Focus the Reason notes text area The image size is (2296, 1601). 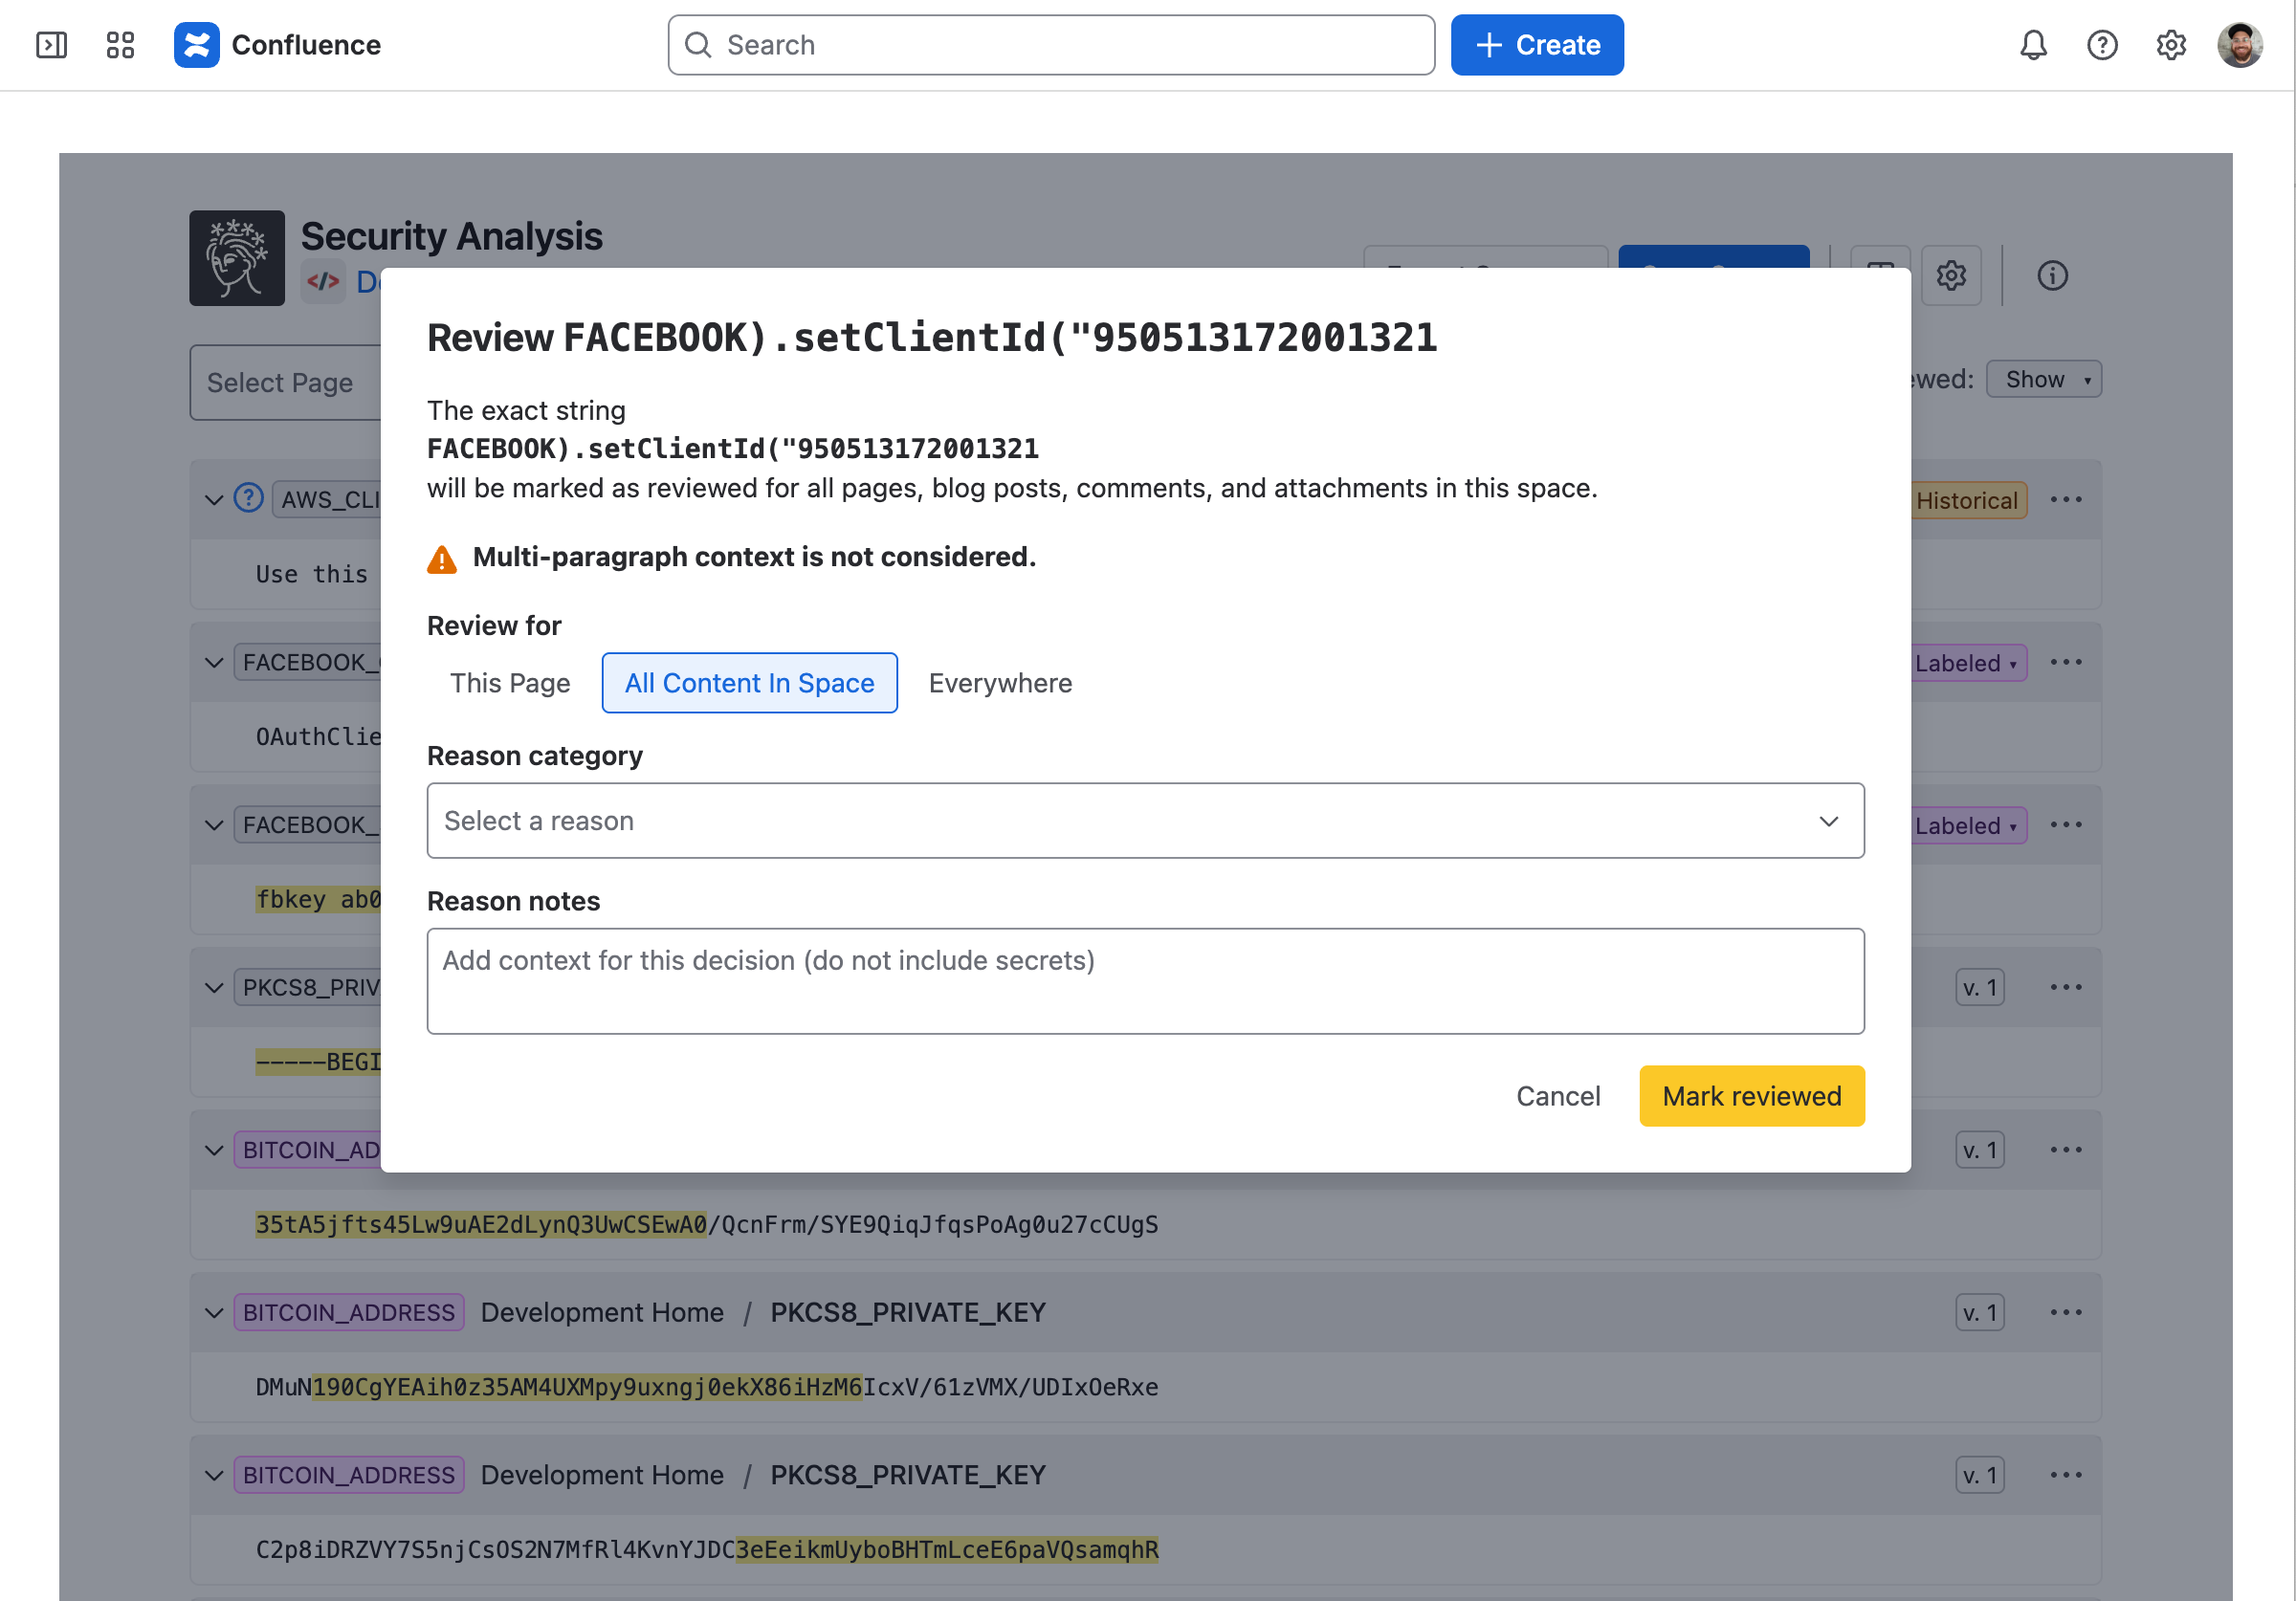(x=1145, y=981)
